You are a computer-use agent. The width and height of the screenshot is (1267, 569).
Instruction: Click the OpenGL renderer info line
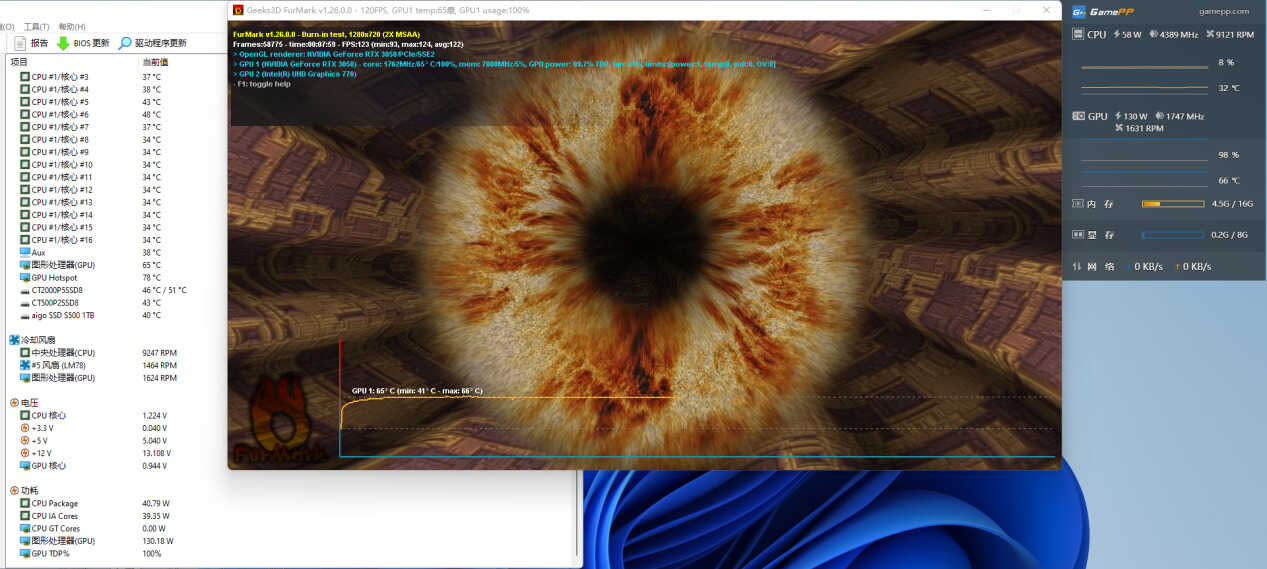pos(334,54)
